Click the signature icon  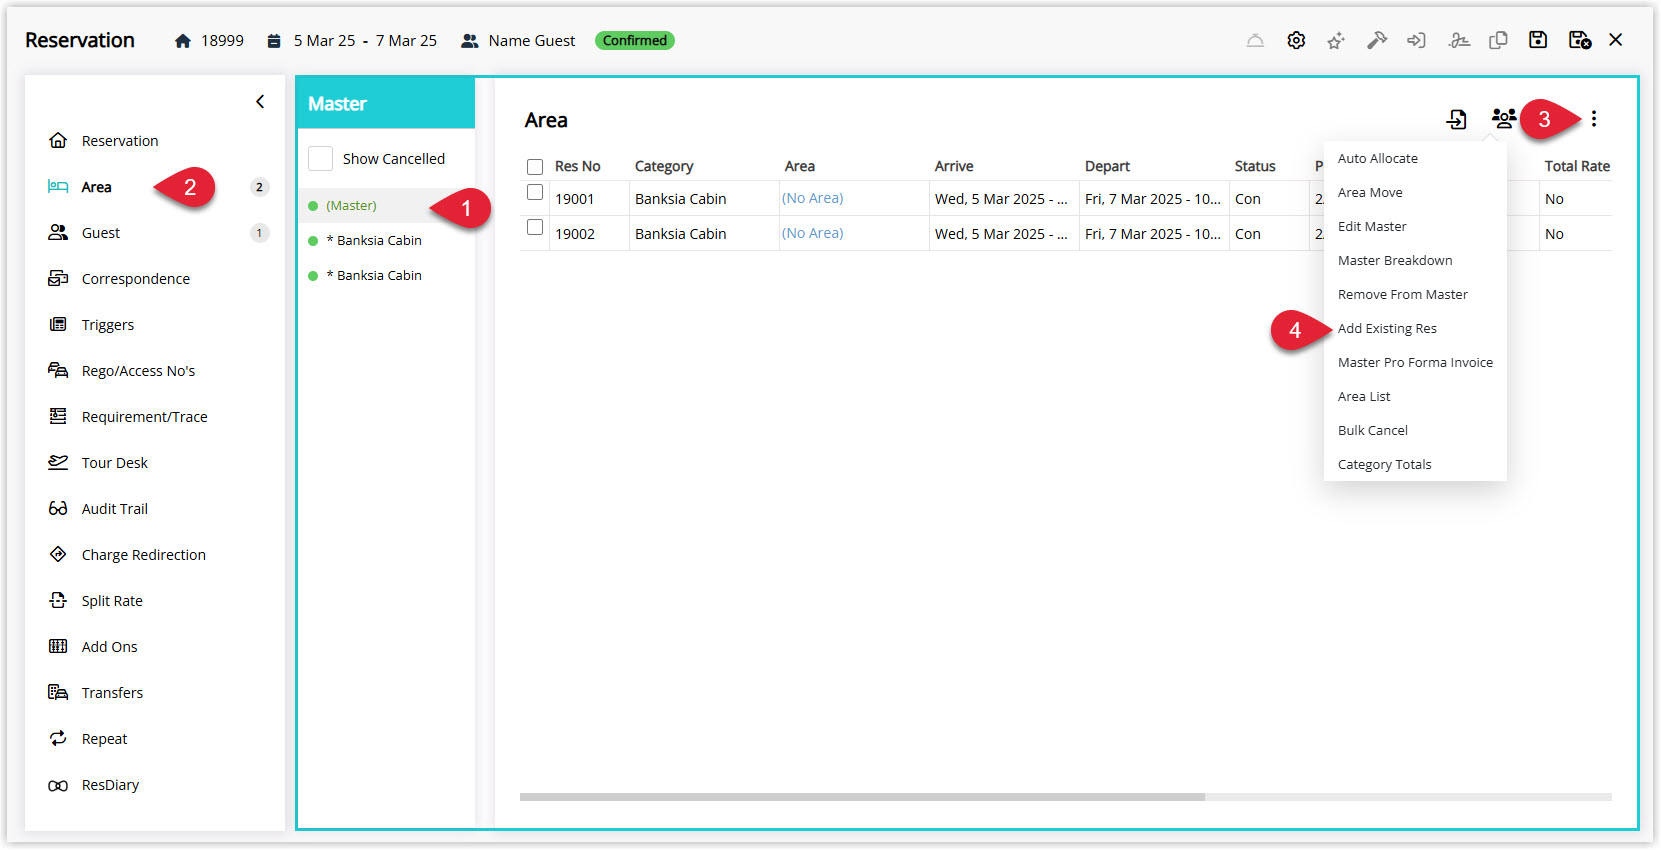tap(1459, 41)
